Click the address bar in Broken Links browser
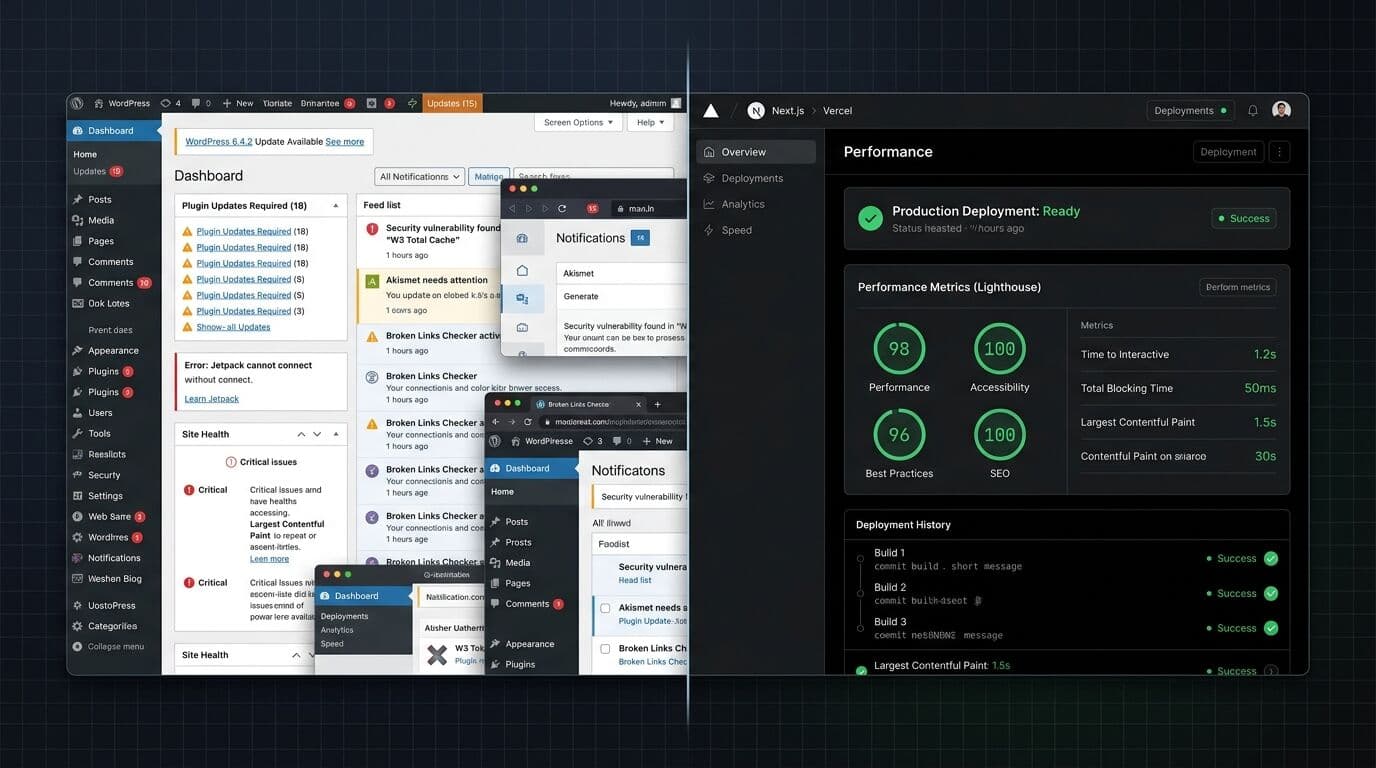1376x768 pixels. [613, 422]
